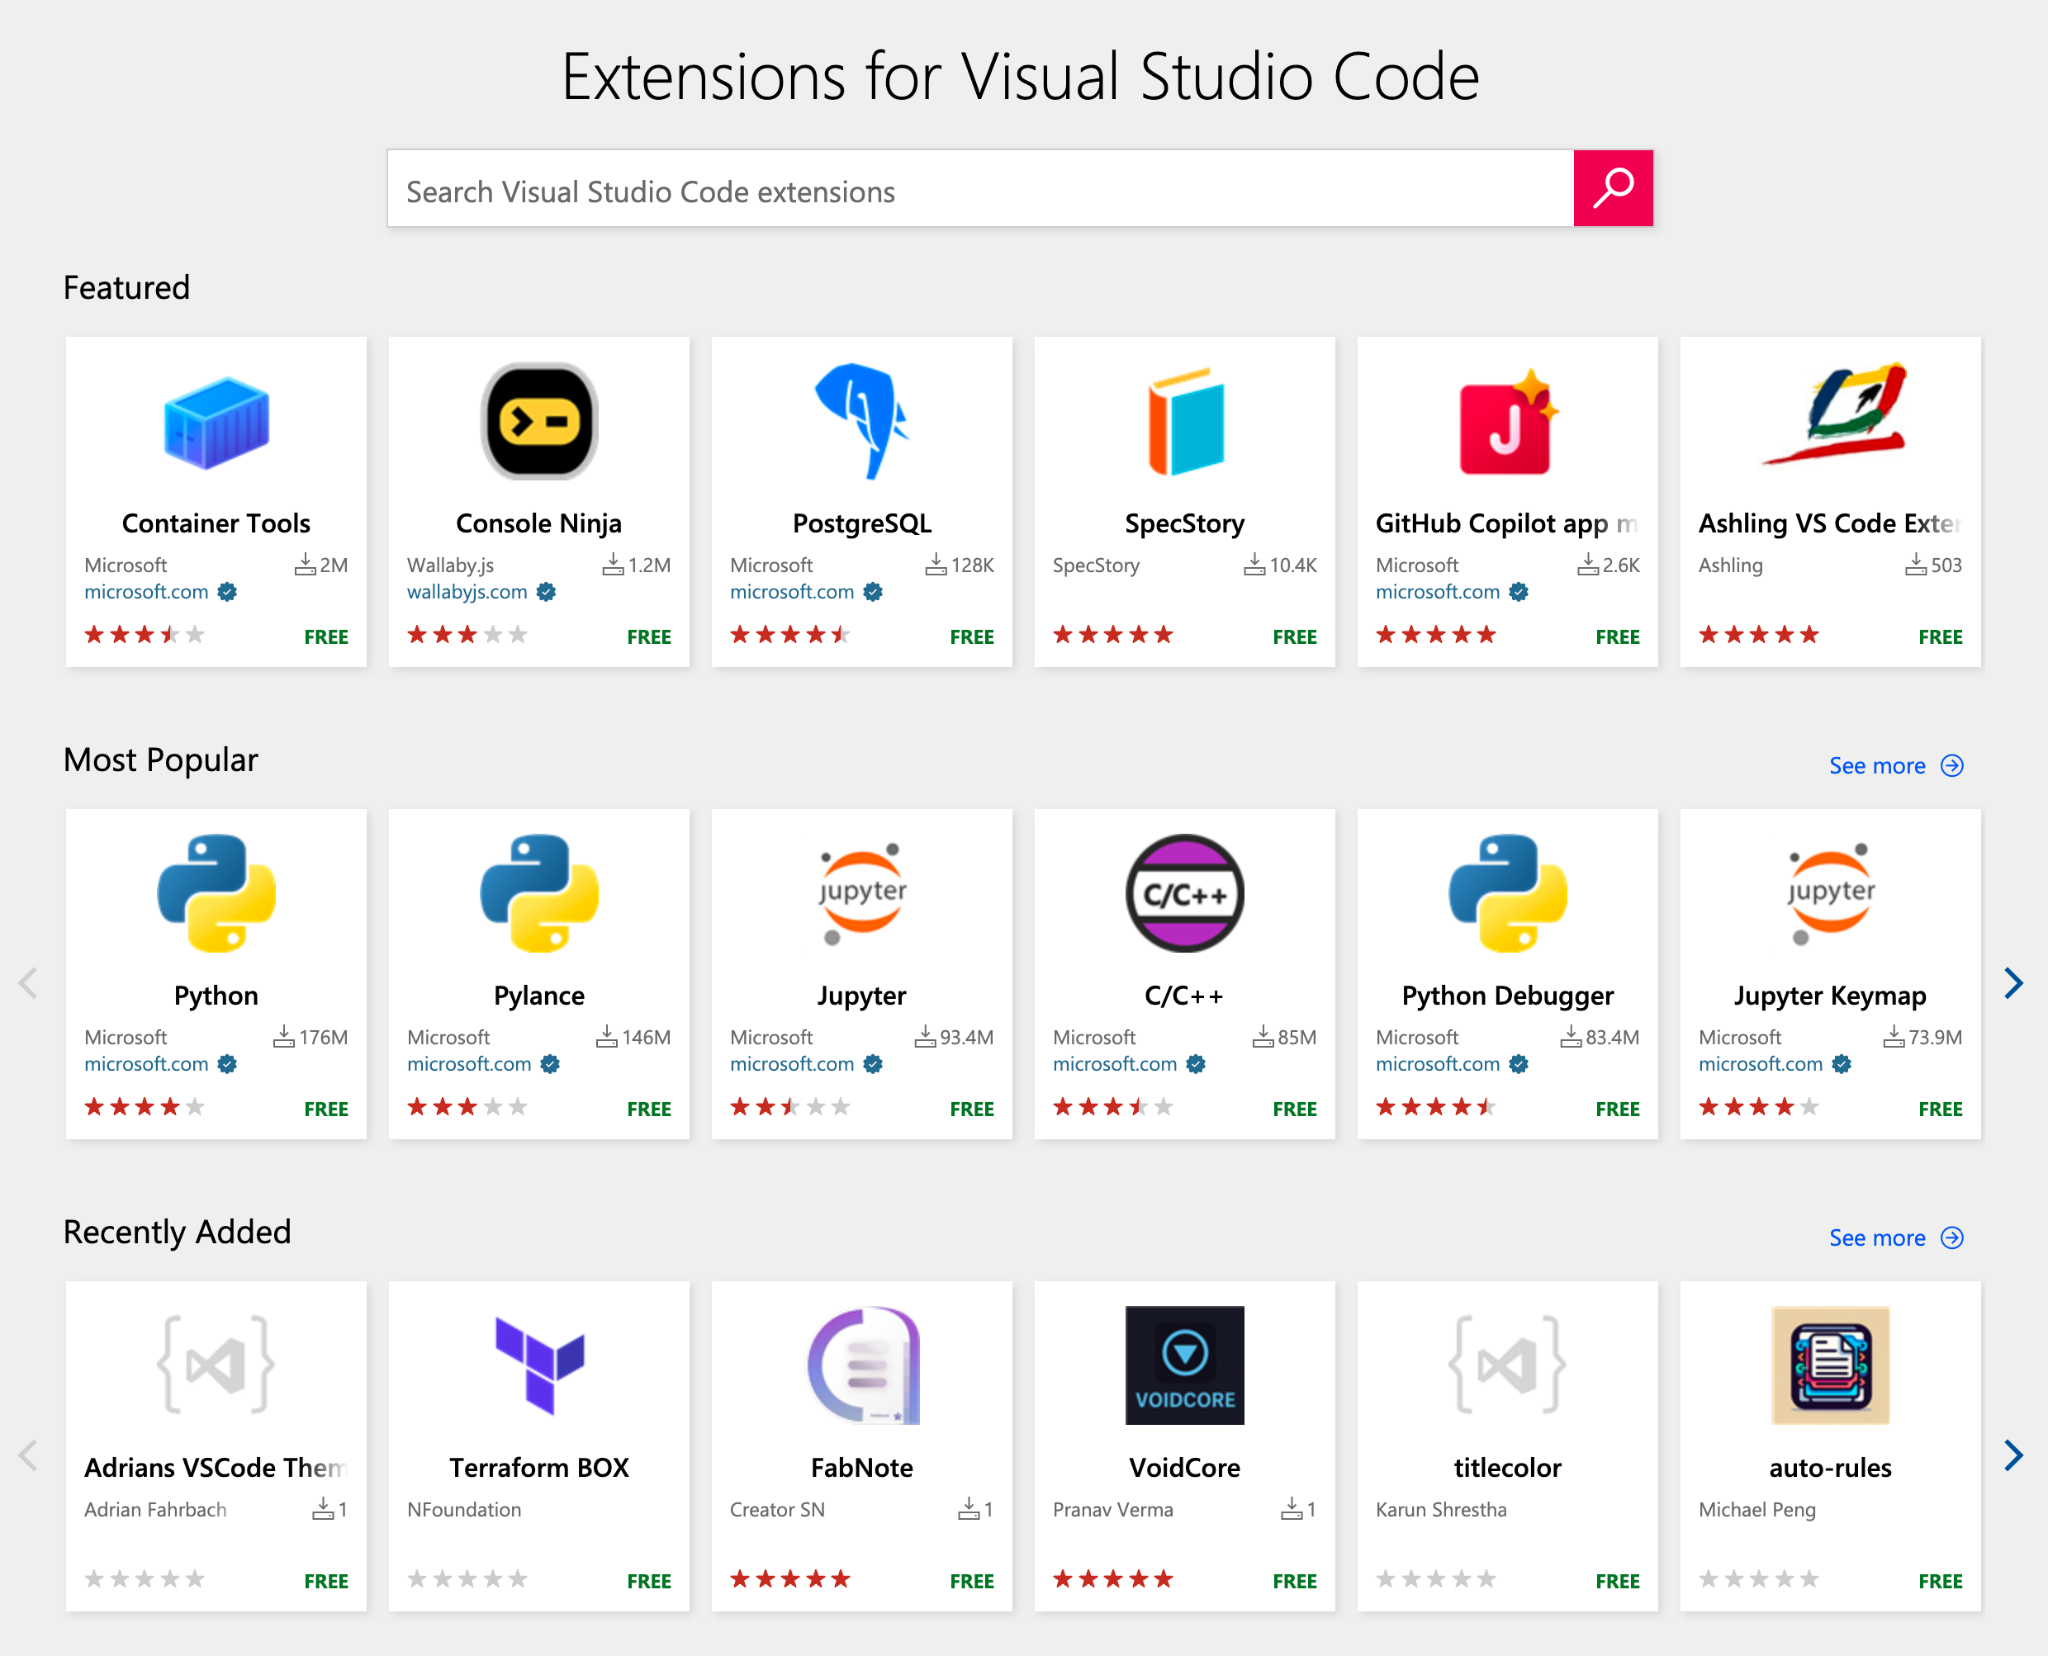Open the Container Tools extension icon

click(x=216, y=422)
